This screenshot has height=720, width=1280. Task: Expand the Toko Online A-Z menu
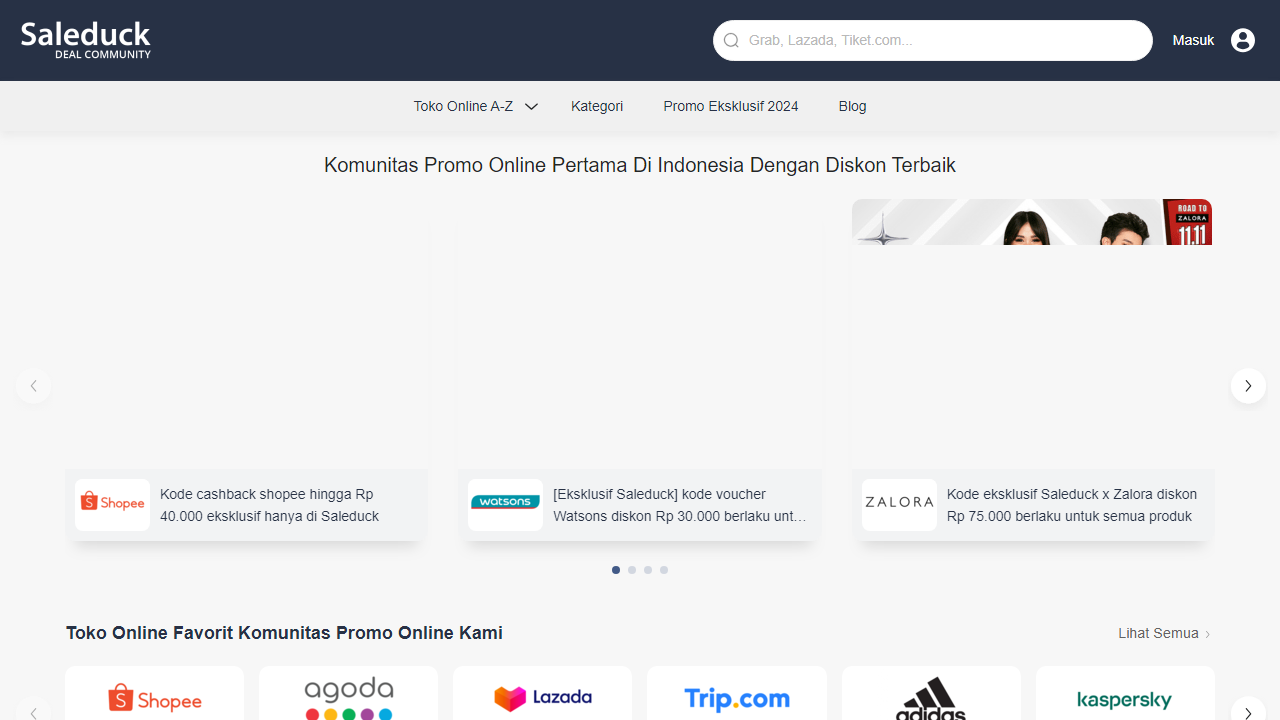pos(474,106)
